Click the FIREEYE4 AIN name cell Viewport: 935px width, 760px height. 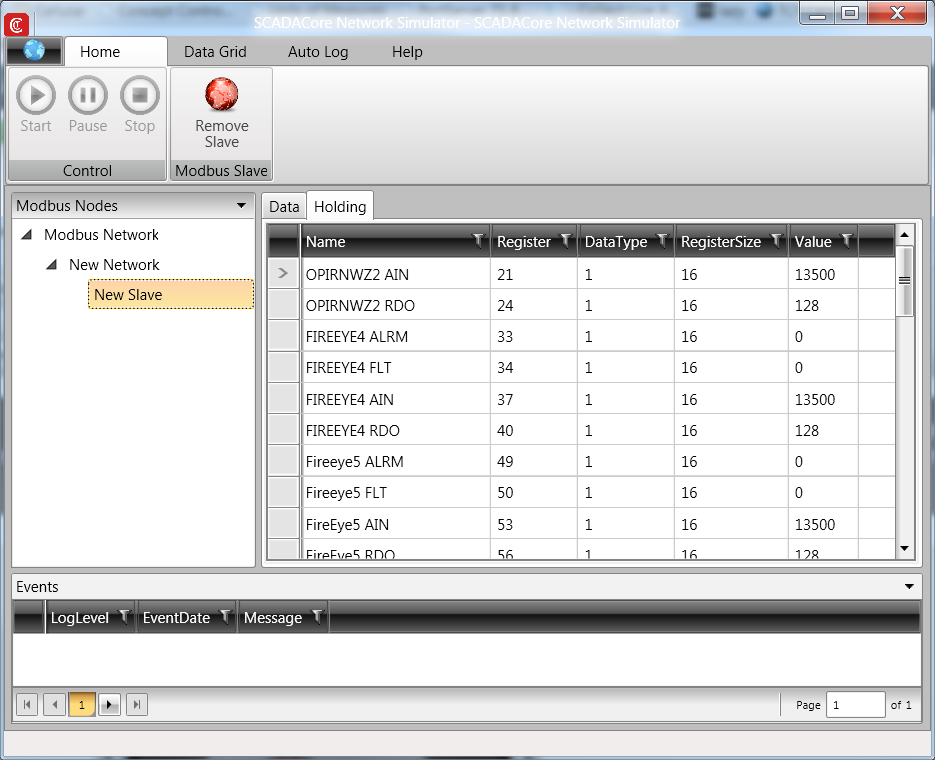pos(396,399)
